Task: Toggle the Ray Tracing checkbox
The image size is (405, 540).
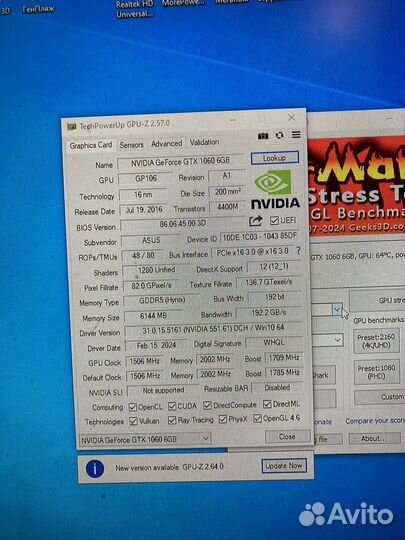Action: tap(172, 420)
